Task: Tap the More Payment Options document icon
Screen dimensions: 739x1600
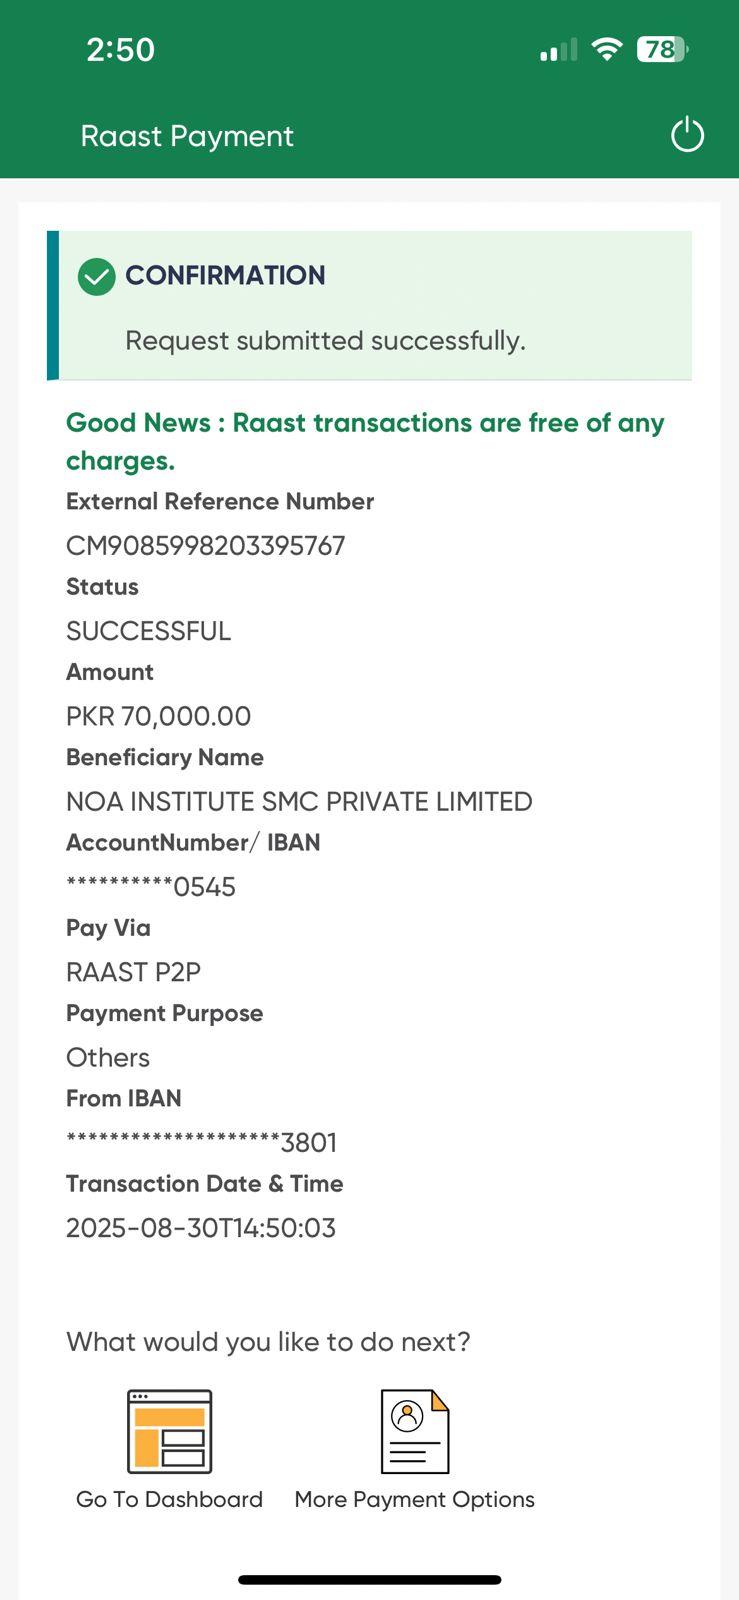Action: (414, 1431)
